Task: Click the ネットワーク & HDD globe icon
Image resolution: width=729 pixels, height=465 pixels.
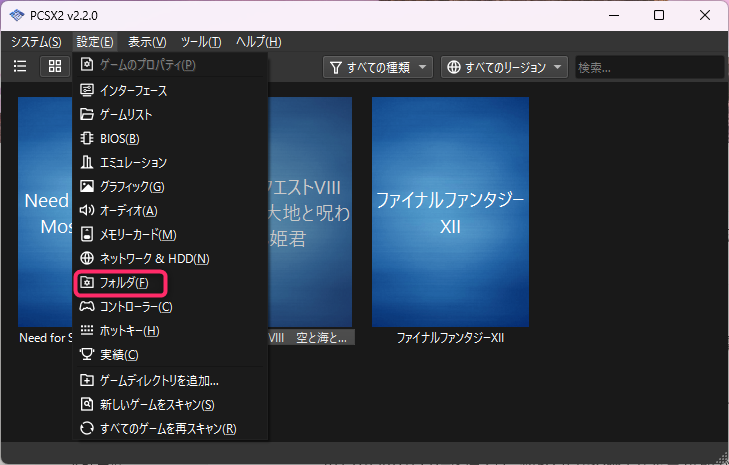Action: (x=87, y=258)
